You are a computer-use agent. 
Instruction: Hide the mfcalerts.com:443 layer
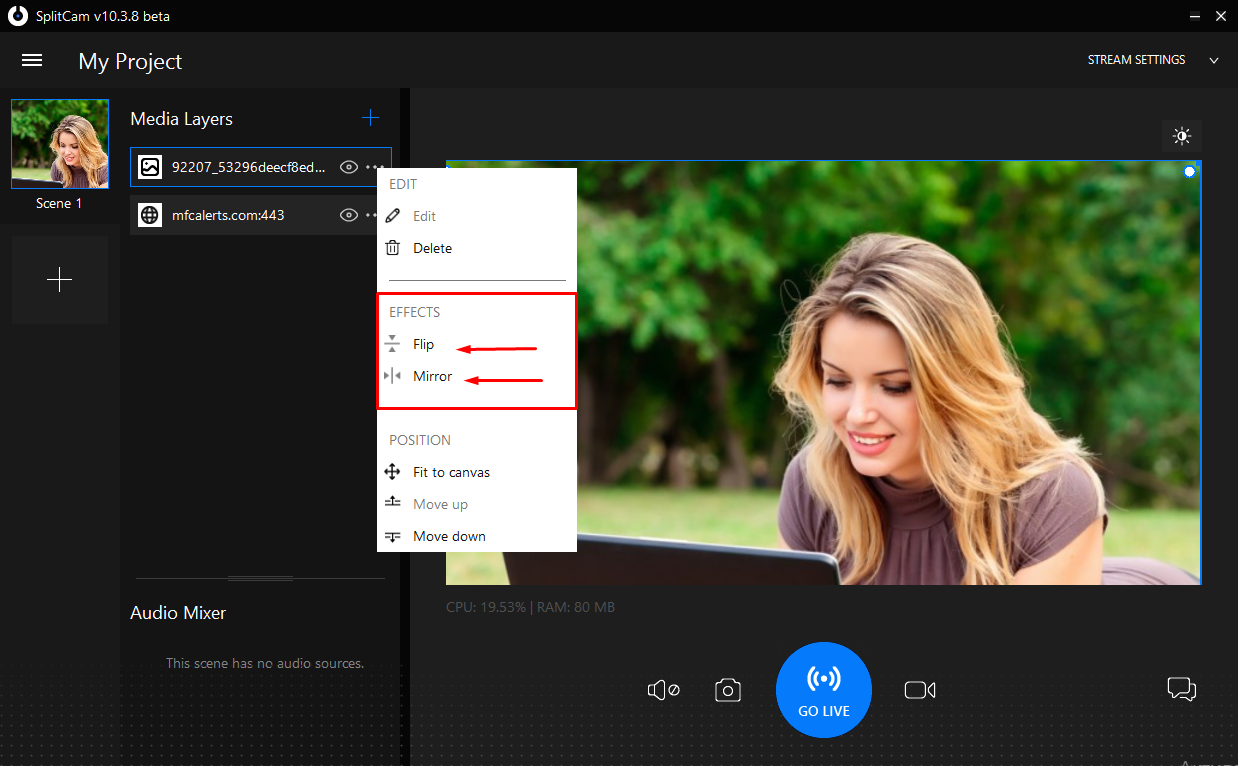pyautogui.click(x=348, y=215)
